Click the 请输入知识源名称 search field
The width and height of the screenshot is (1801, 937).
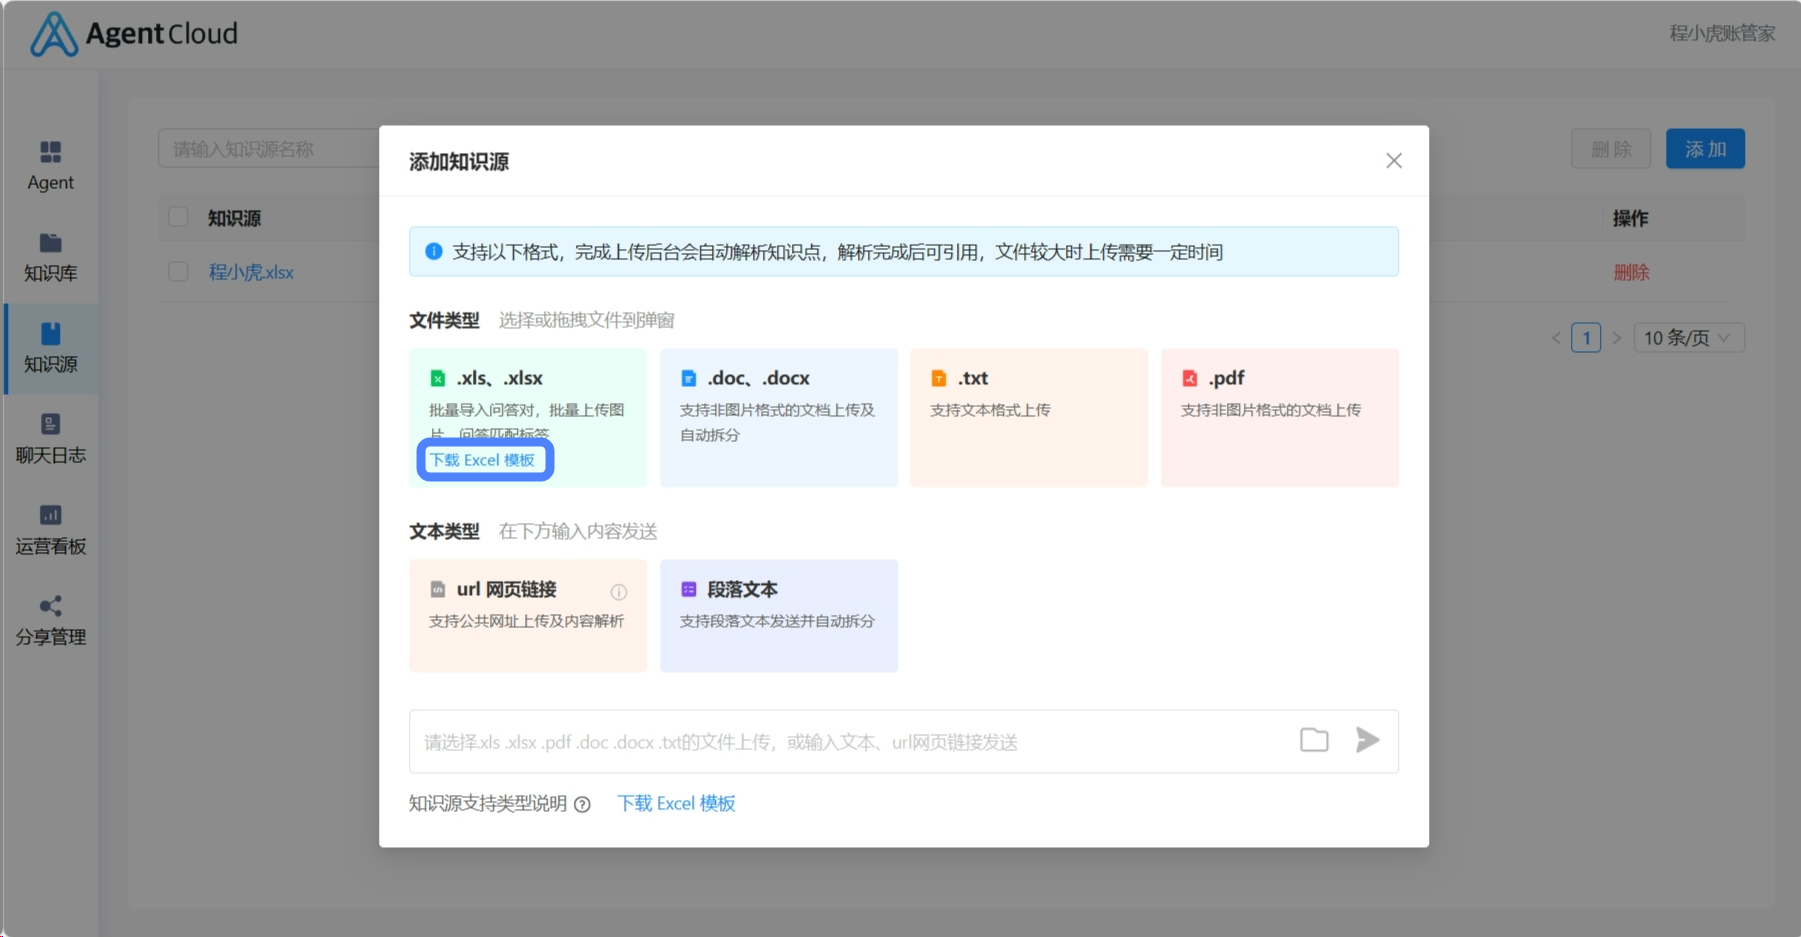(268, 149)
